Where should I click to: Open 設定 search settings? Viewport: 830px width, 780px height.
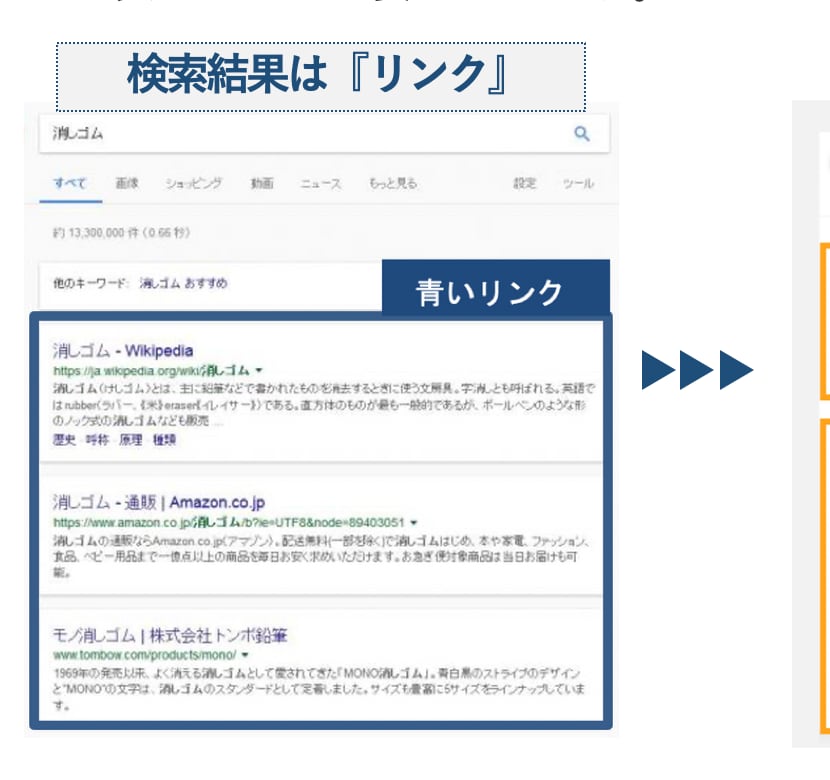coord(525,184)
